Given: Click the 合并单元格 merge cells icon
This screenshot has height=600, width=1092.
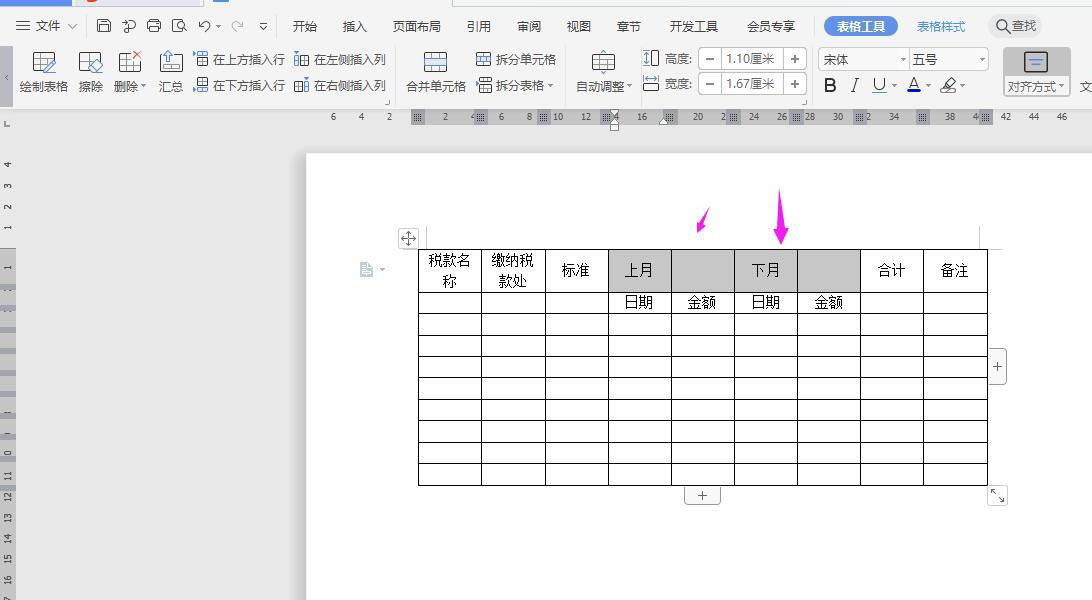Looking at the screenshot, I should pyautogui.click(x=435, y=70).
